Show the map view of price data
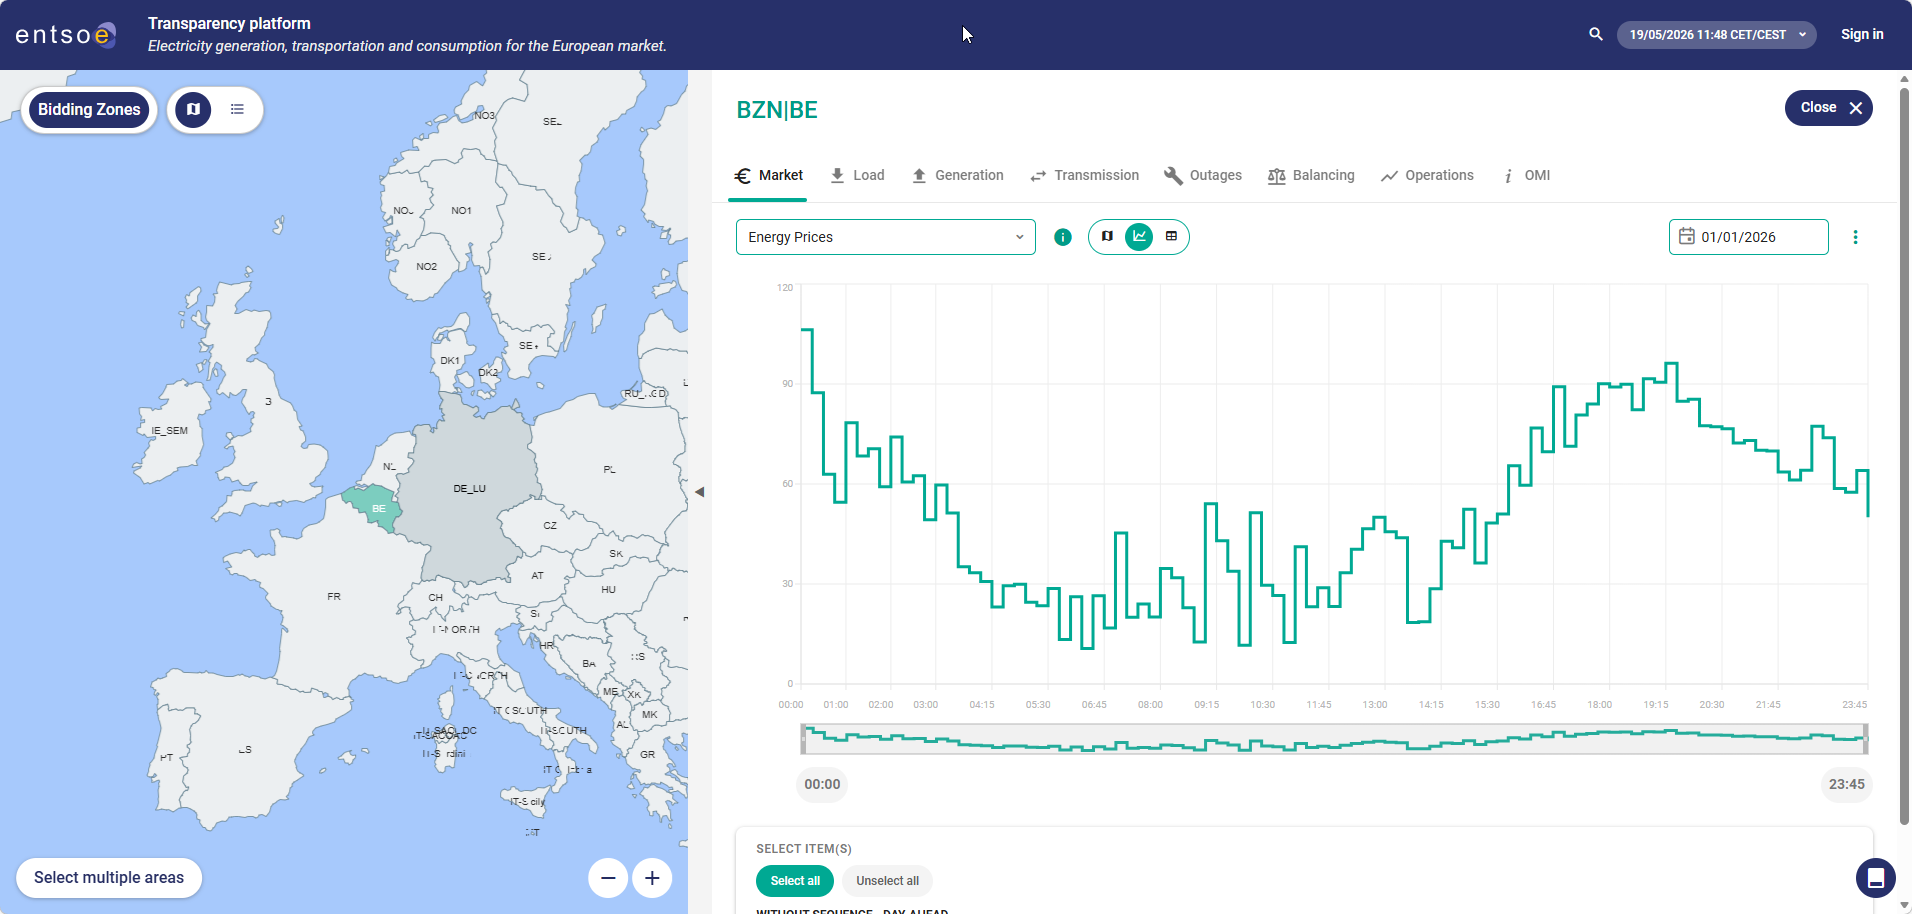 pyautogui.click(x=1107, y=237)
